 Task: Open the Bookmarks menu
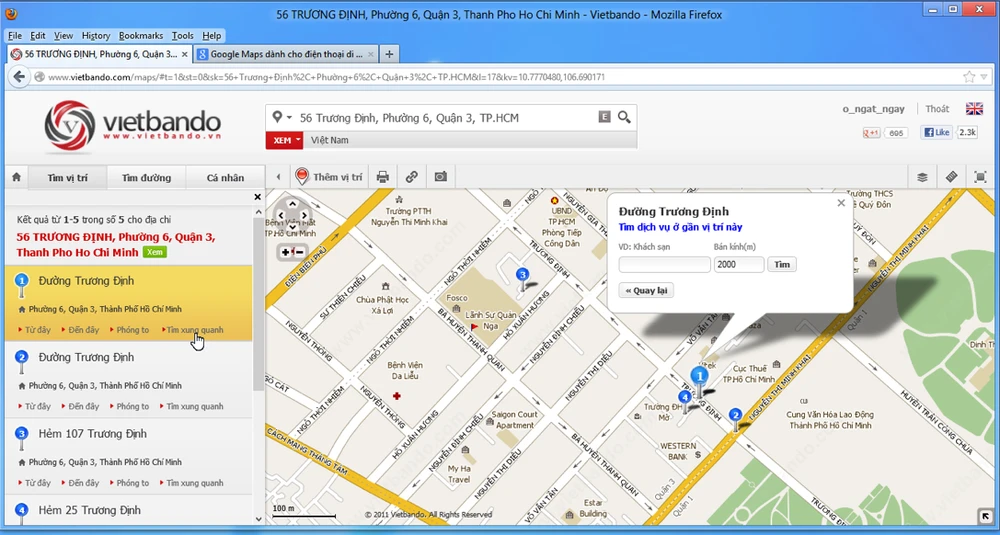140,35
